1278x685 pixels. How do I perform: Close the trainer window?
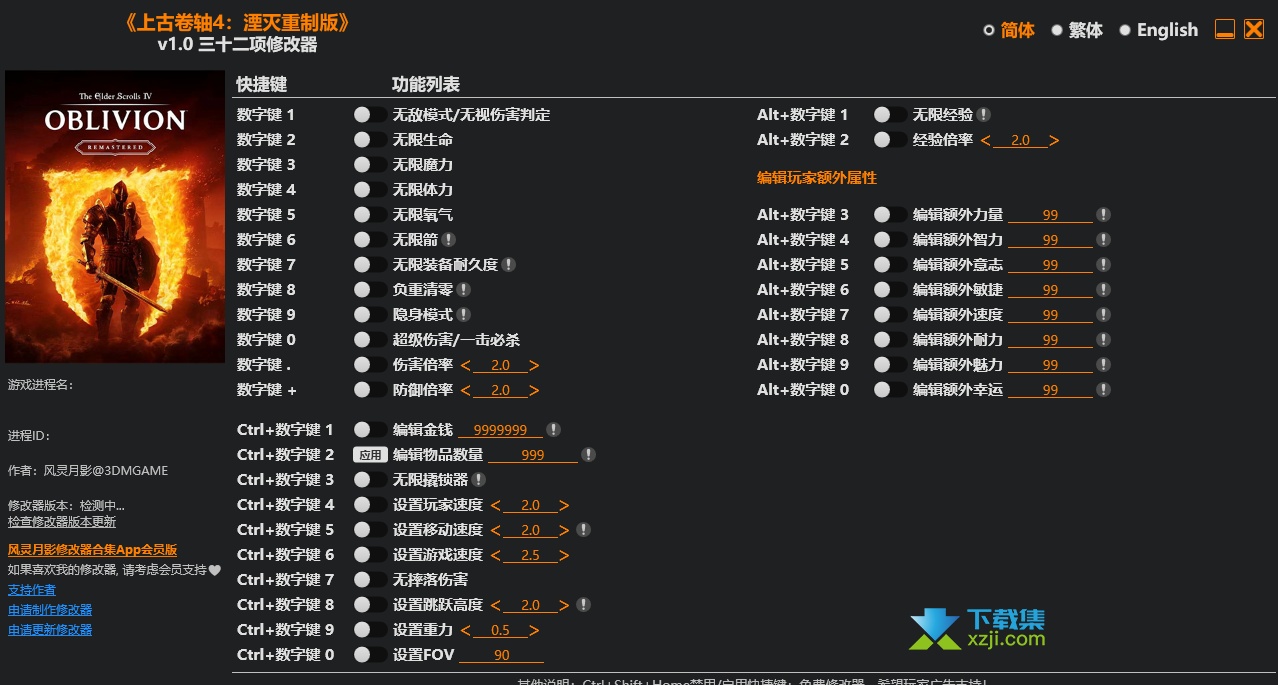[1254, 30]
